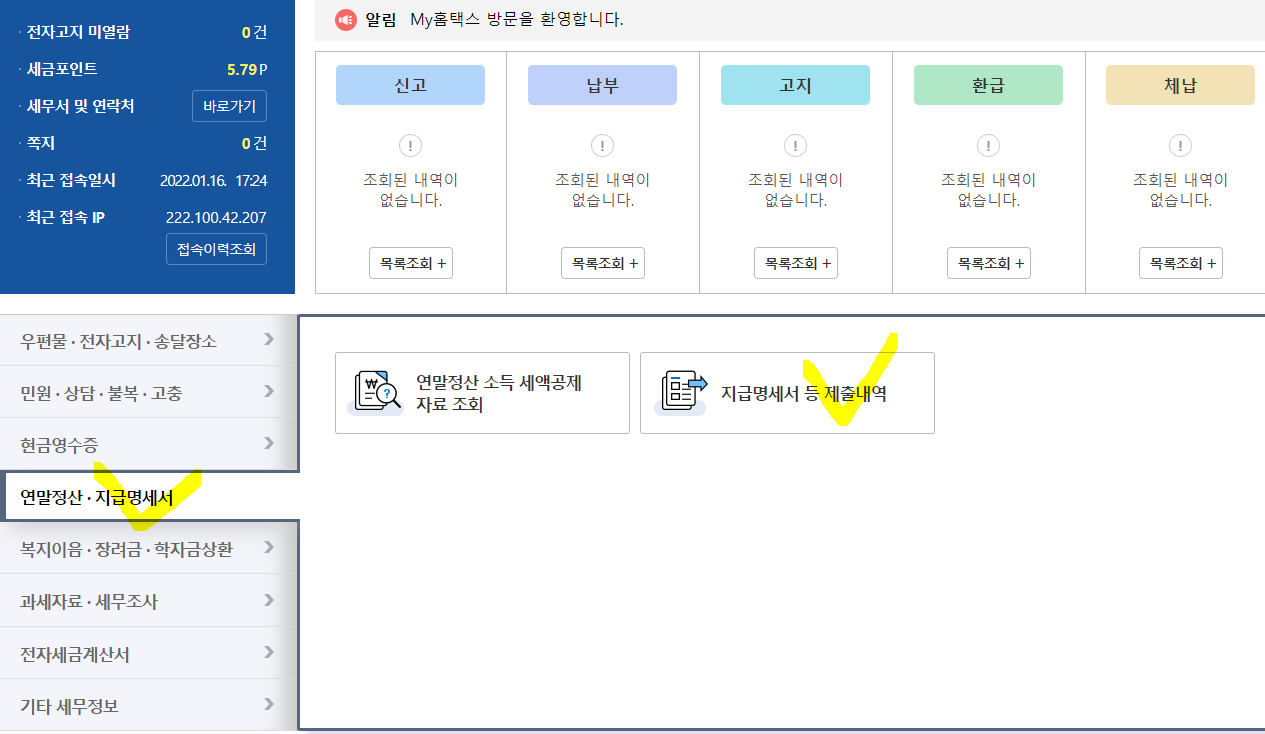The height and width of the screenshot is (734, 1265).
Task: Click the payment statement submission list icon
Action: tap(681, 393)
